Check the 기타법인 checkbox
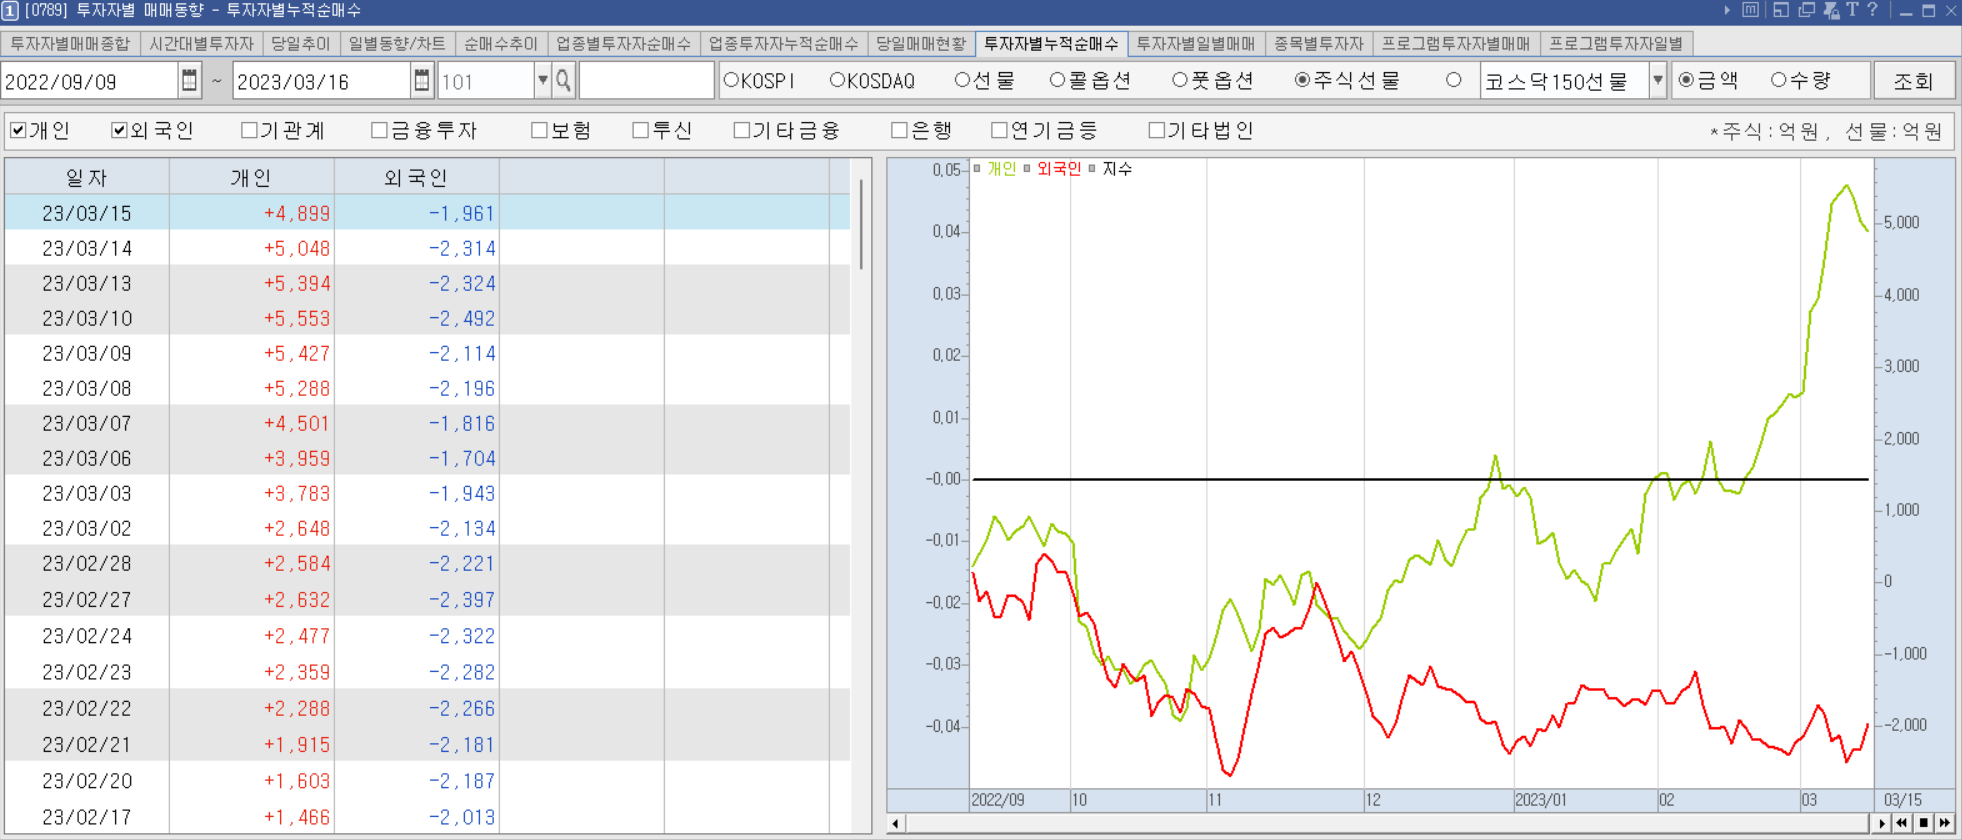1962x840 pixels. (1156, 130)
